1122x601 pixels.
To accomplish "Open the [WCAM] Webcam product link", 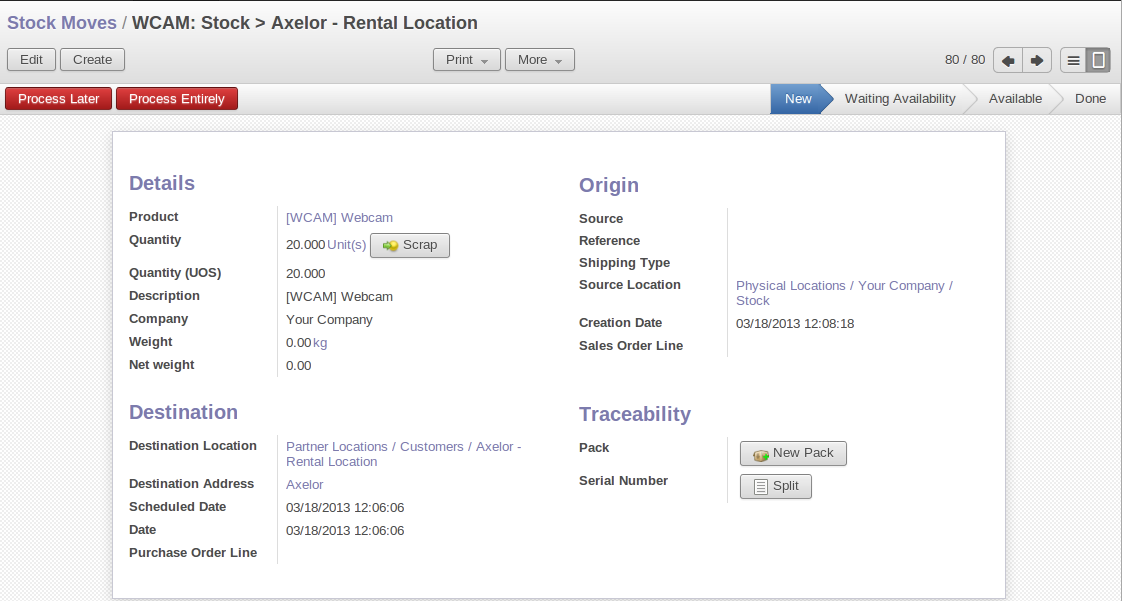I will tap(339, 217).
